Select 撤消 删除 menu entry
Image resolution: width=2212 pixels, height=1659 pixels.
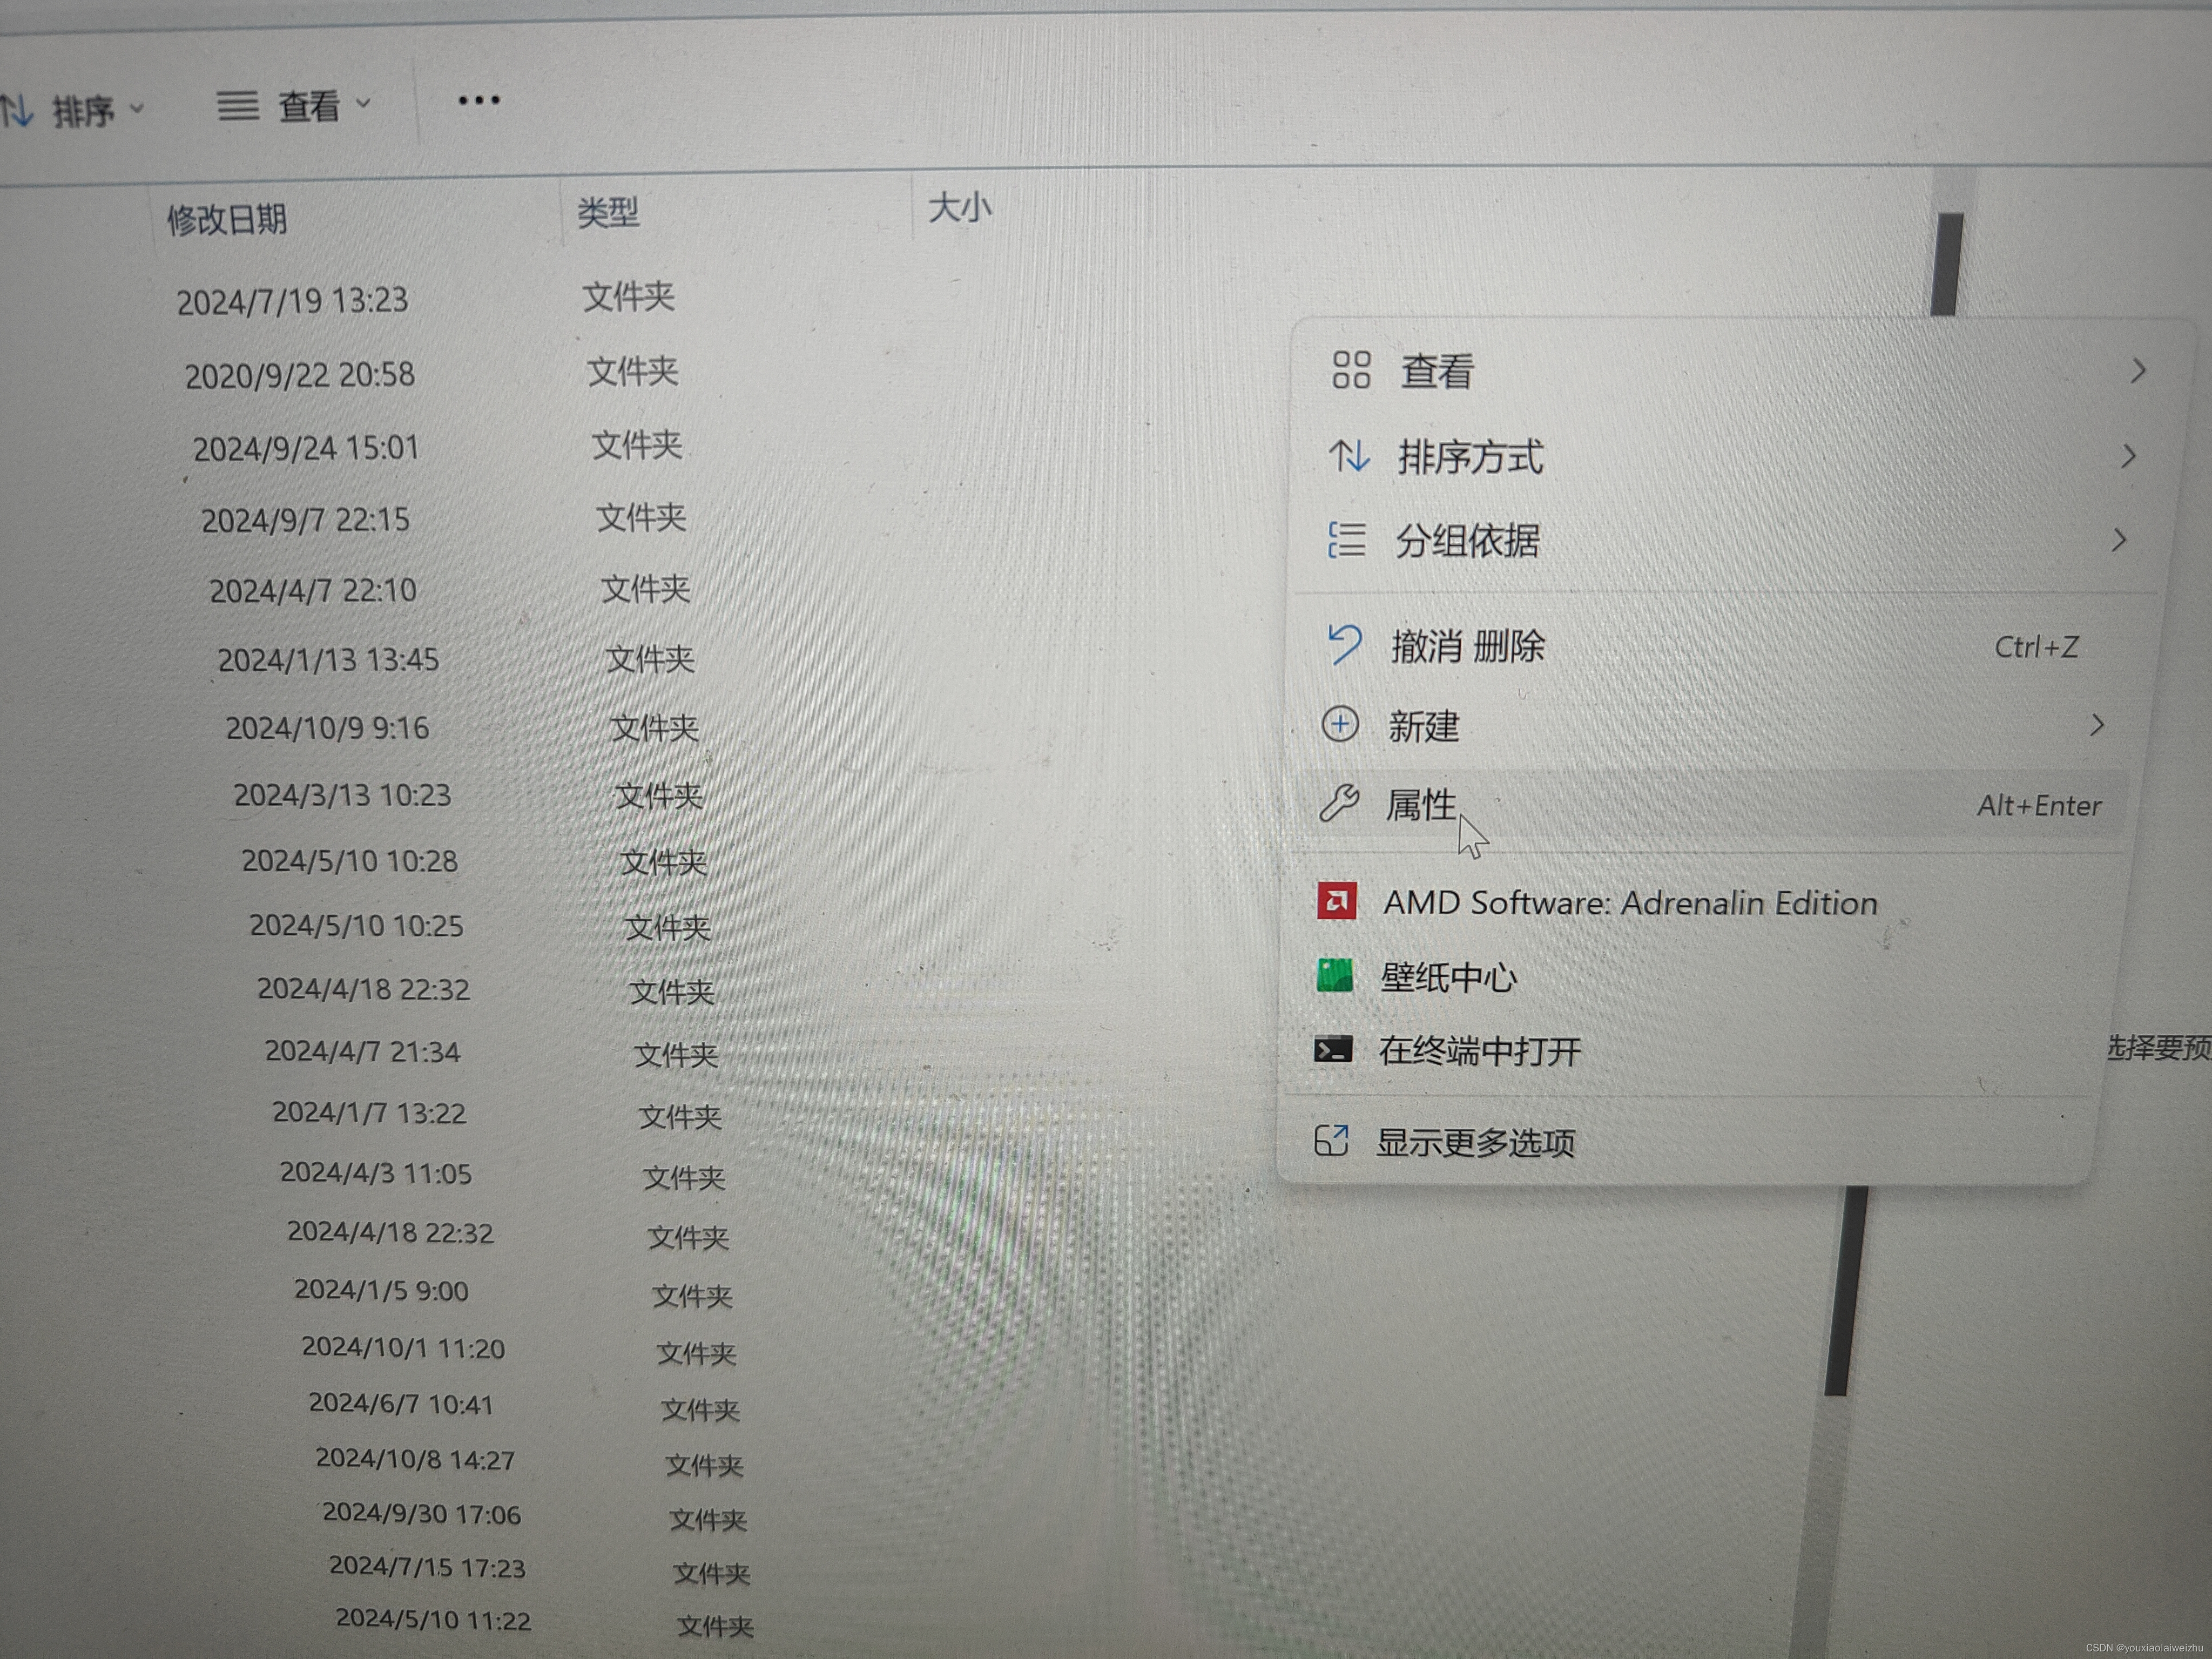click(x=1468, y=646)
